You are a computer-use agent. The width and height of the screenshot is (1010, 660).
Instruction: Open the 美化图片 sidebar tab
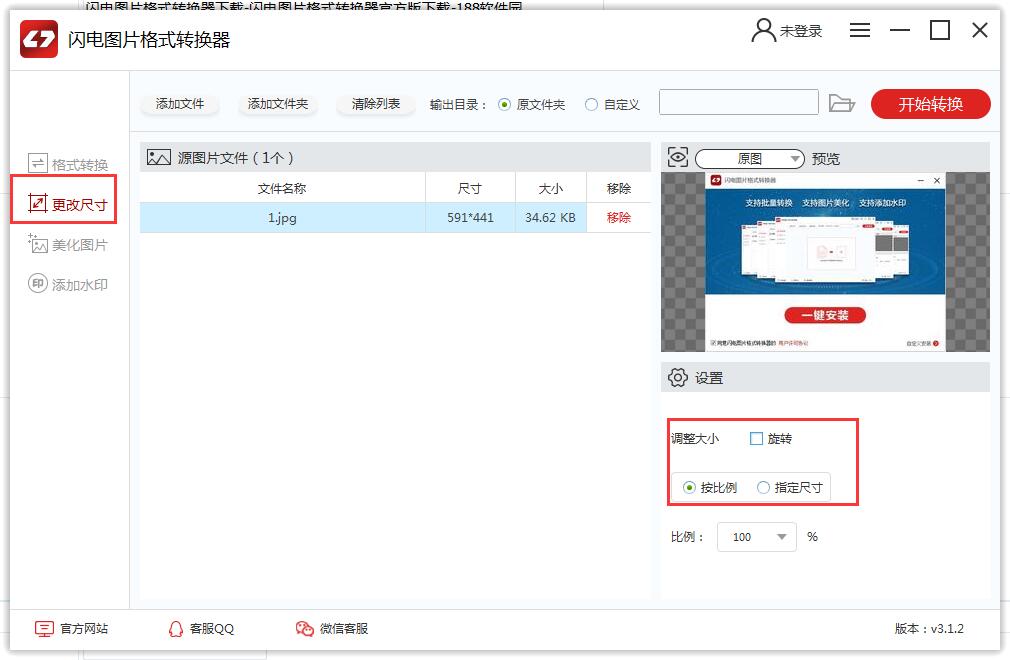click(x=68, y=245)
